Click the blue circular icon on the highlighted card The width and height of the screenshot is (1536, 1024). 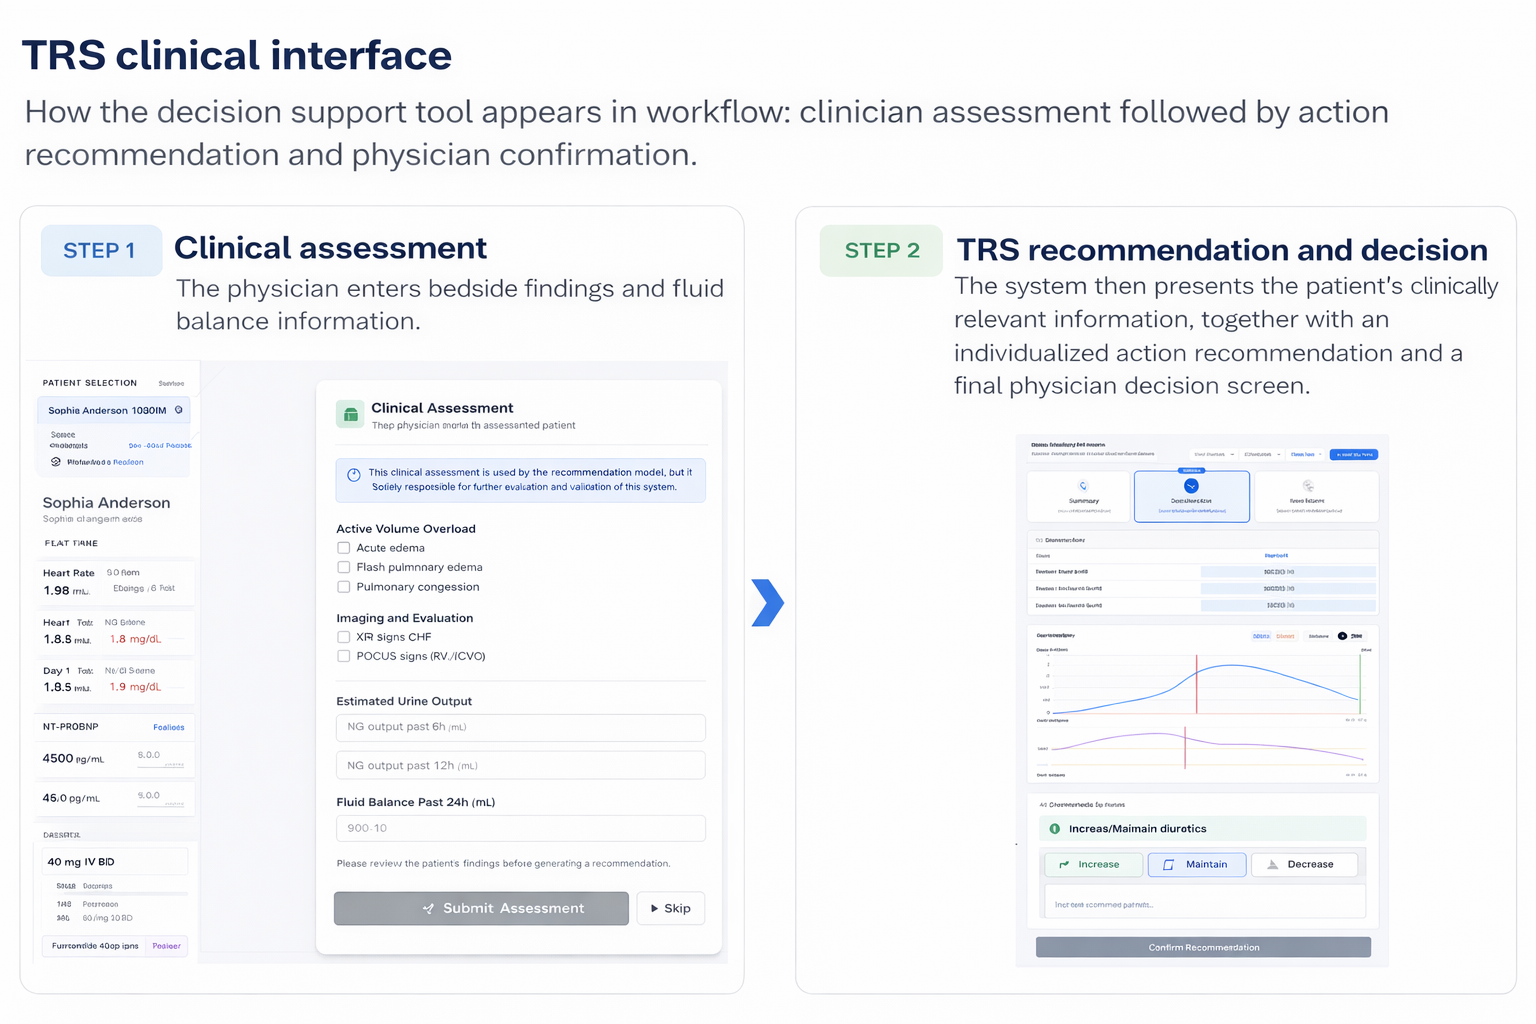tap(1191, 486)
